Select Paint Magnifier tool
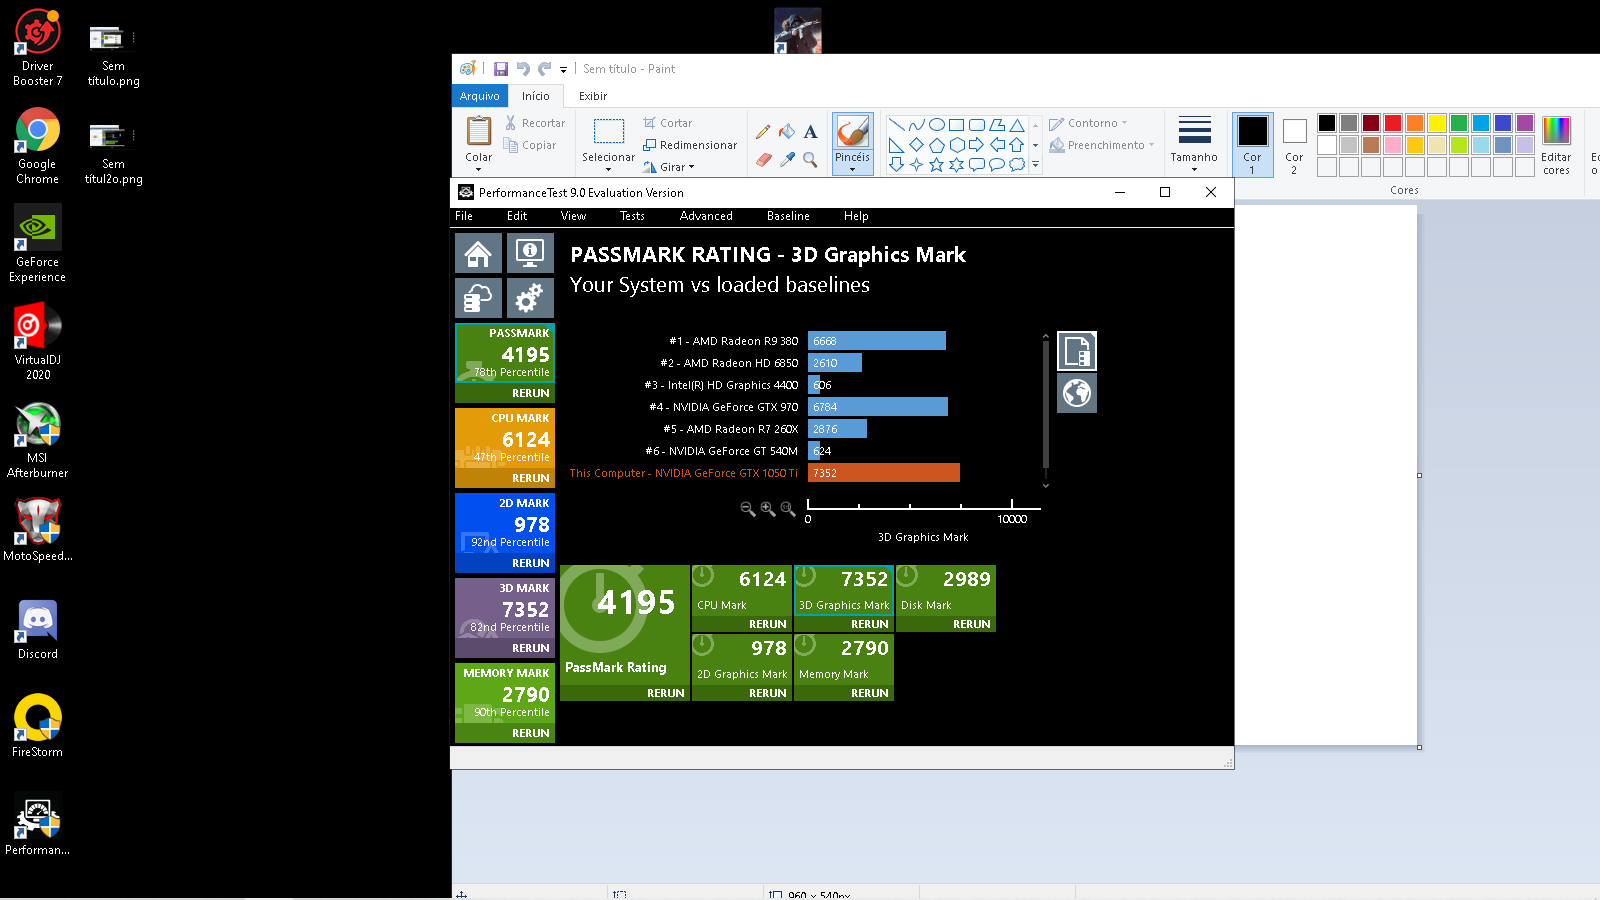The width and height of the screenshot is (1600, 900). point(810,159)
